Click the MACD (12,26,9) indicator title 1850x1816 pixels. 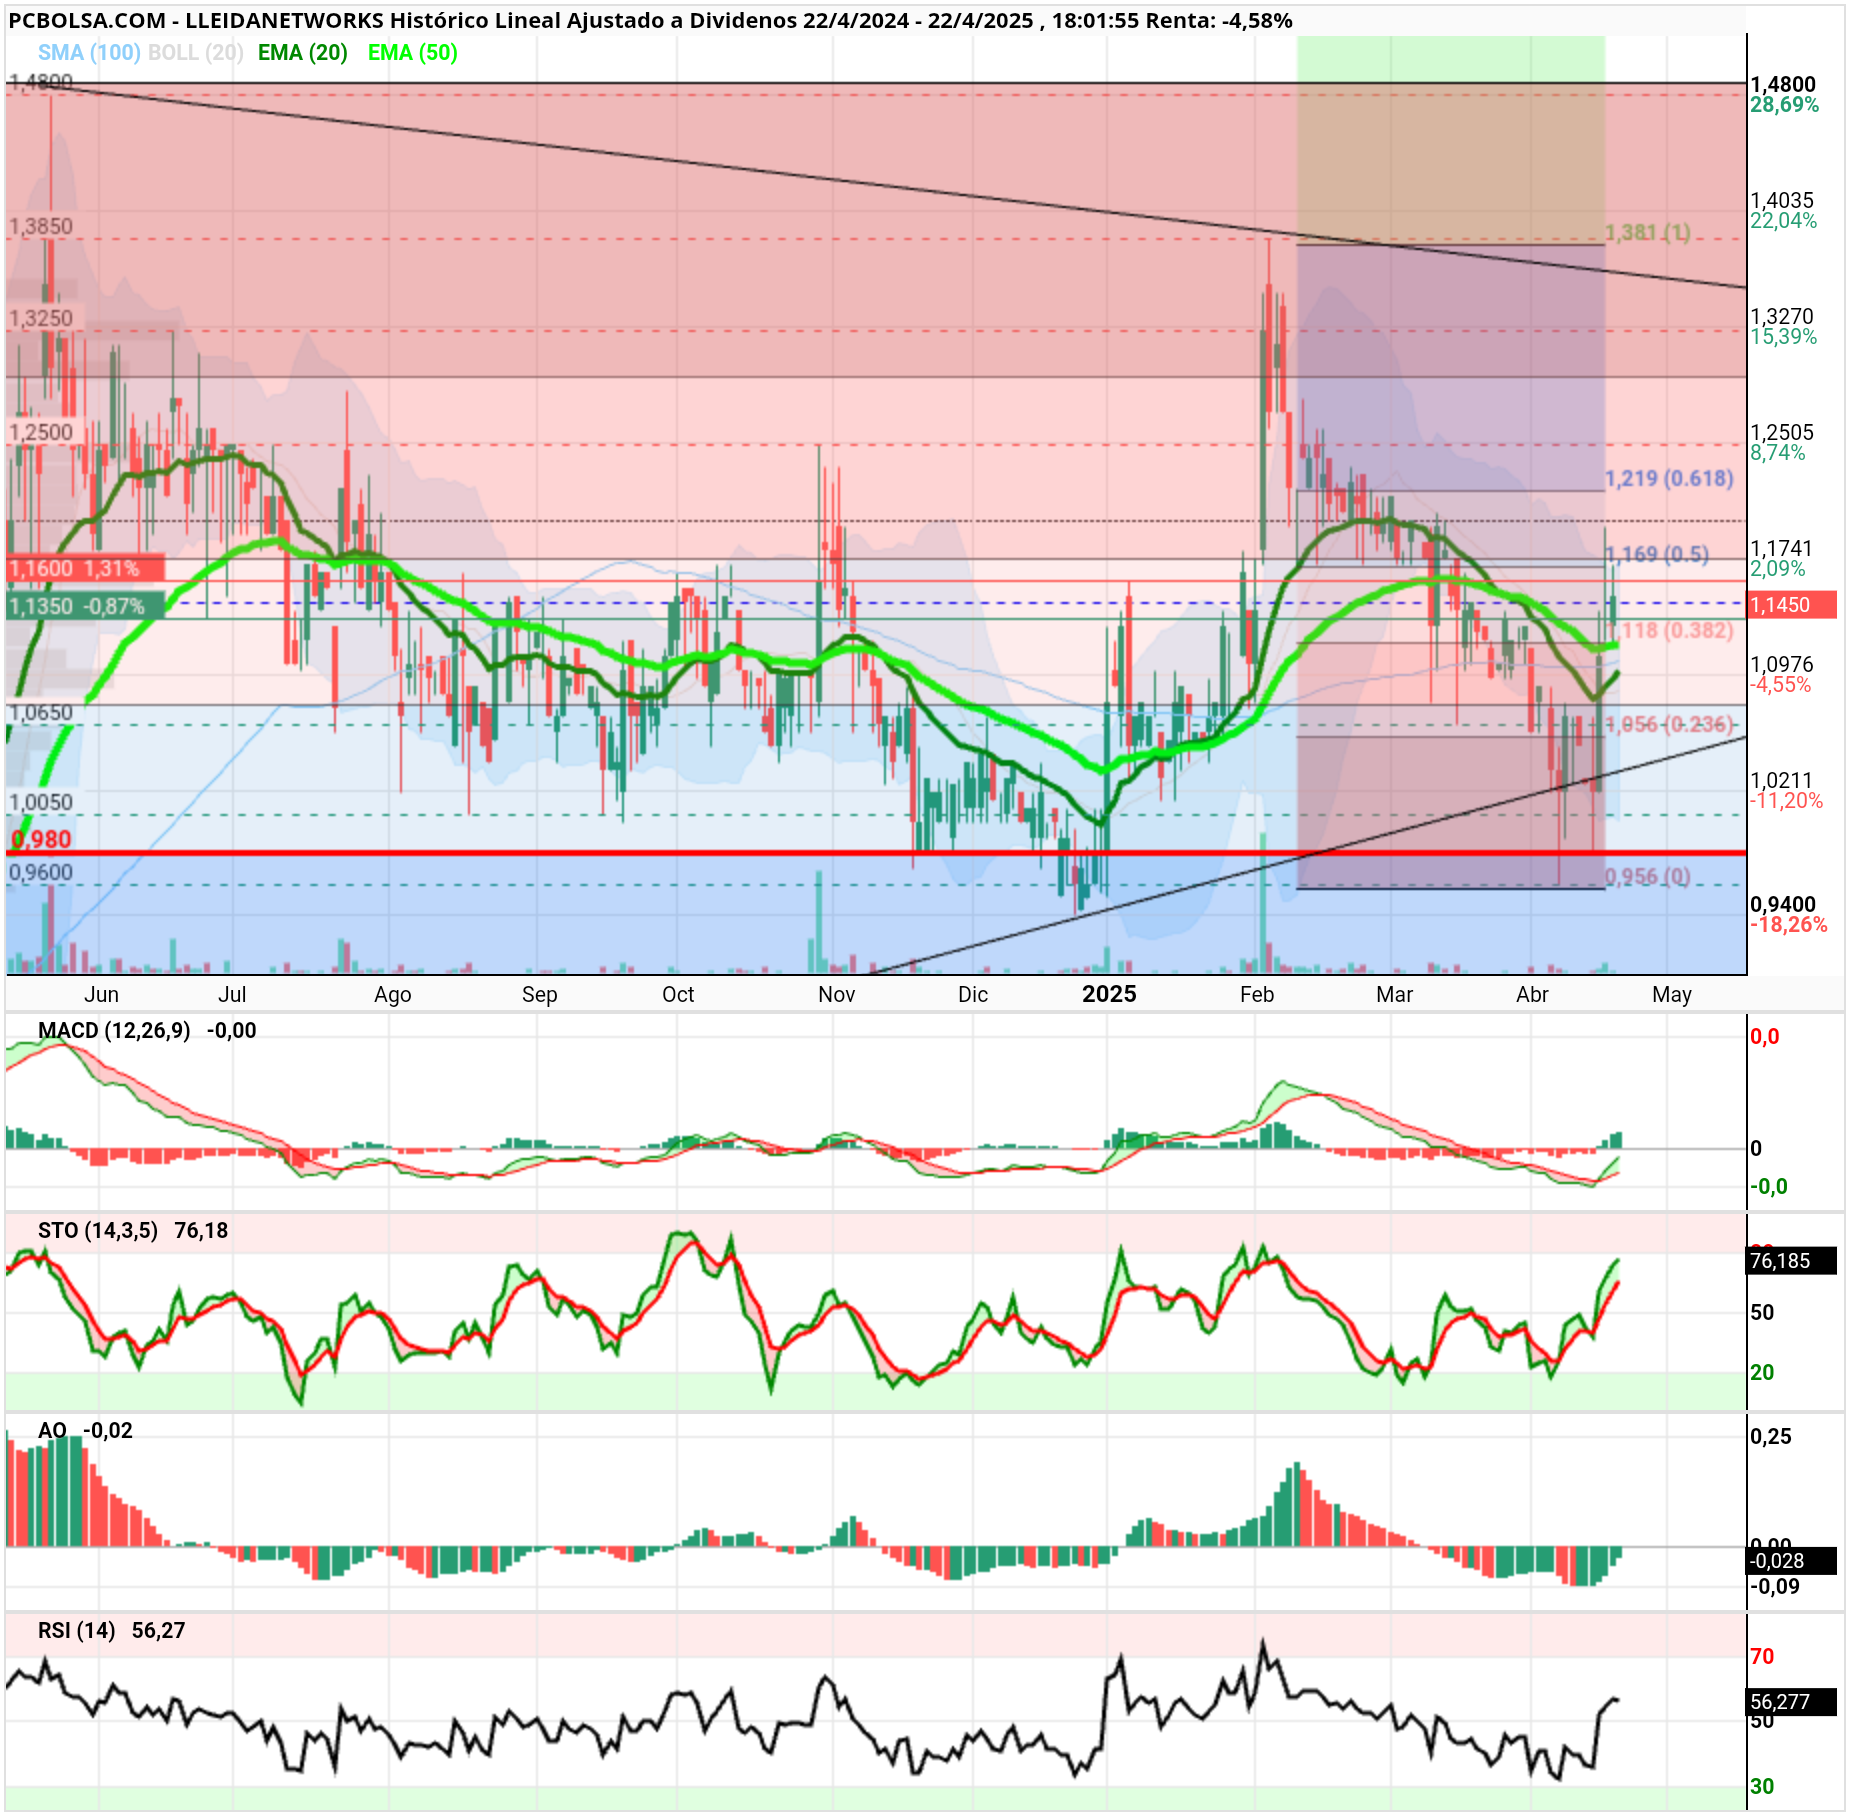click(x=114, y=1031)
